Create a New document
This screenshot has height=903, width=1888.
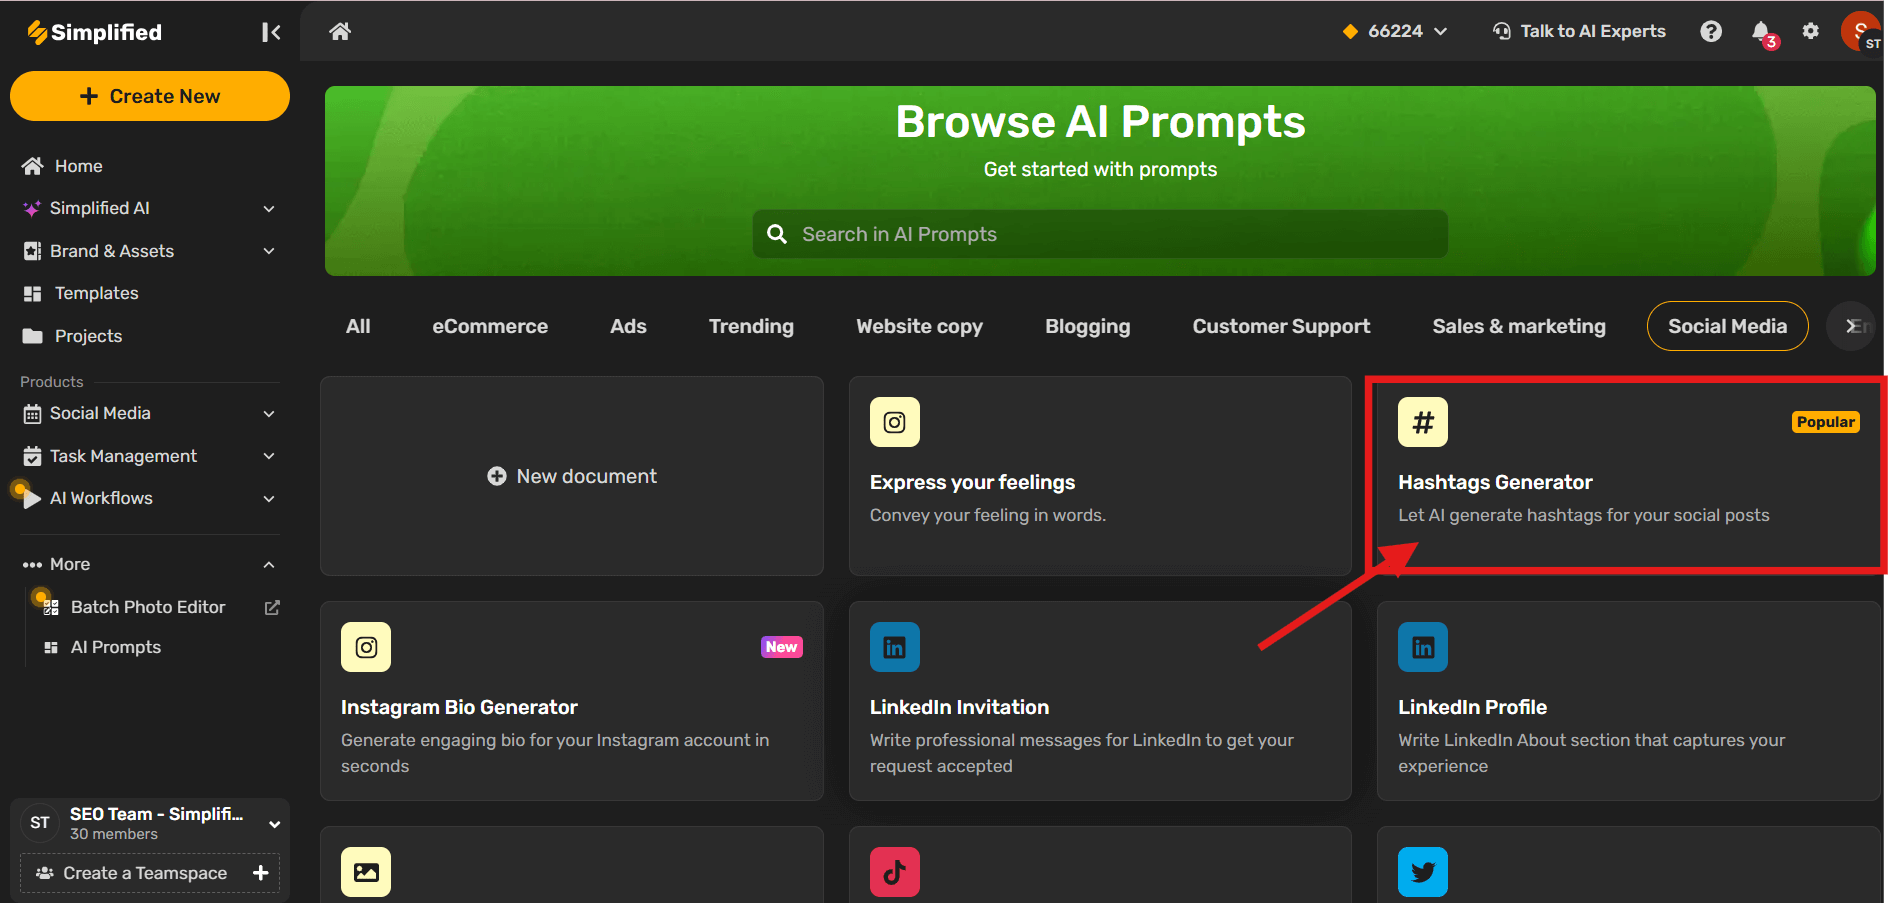point(572,476)
